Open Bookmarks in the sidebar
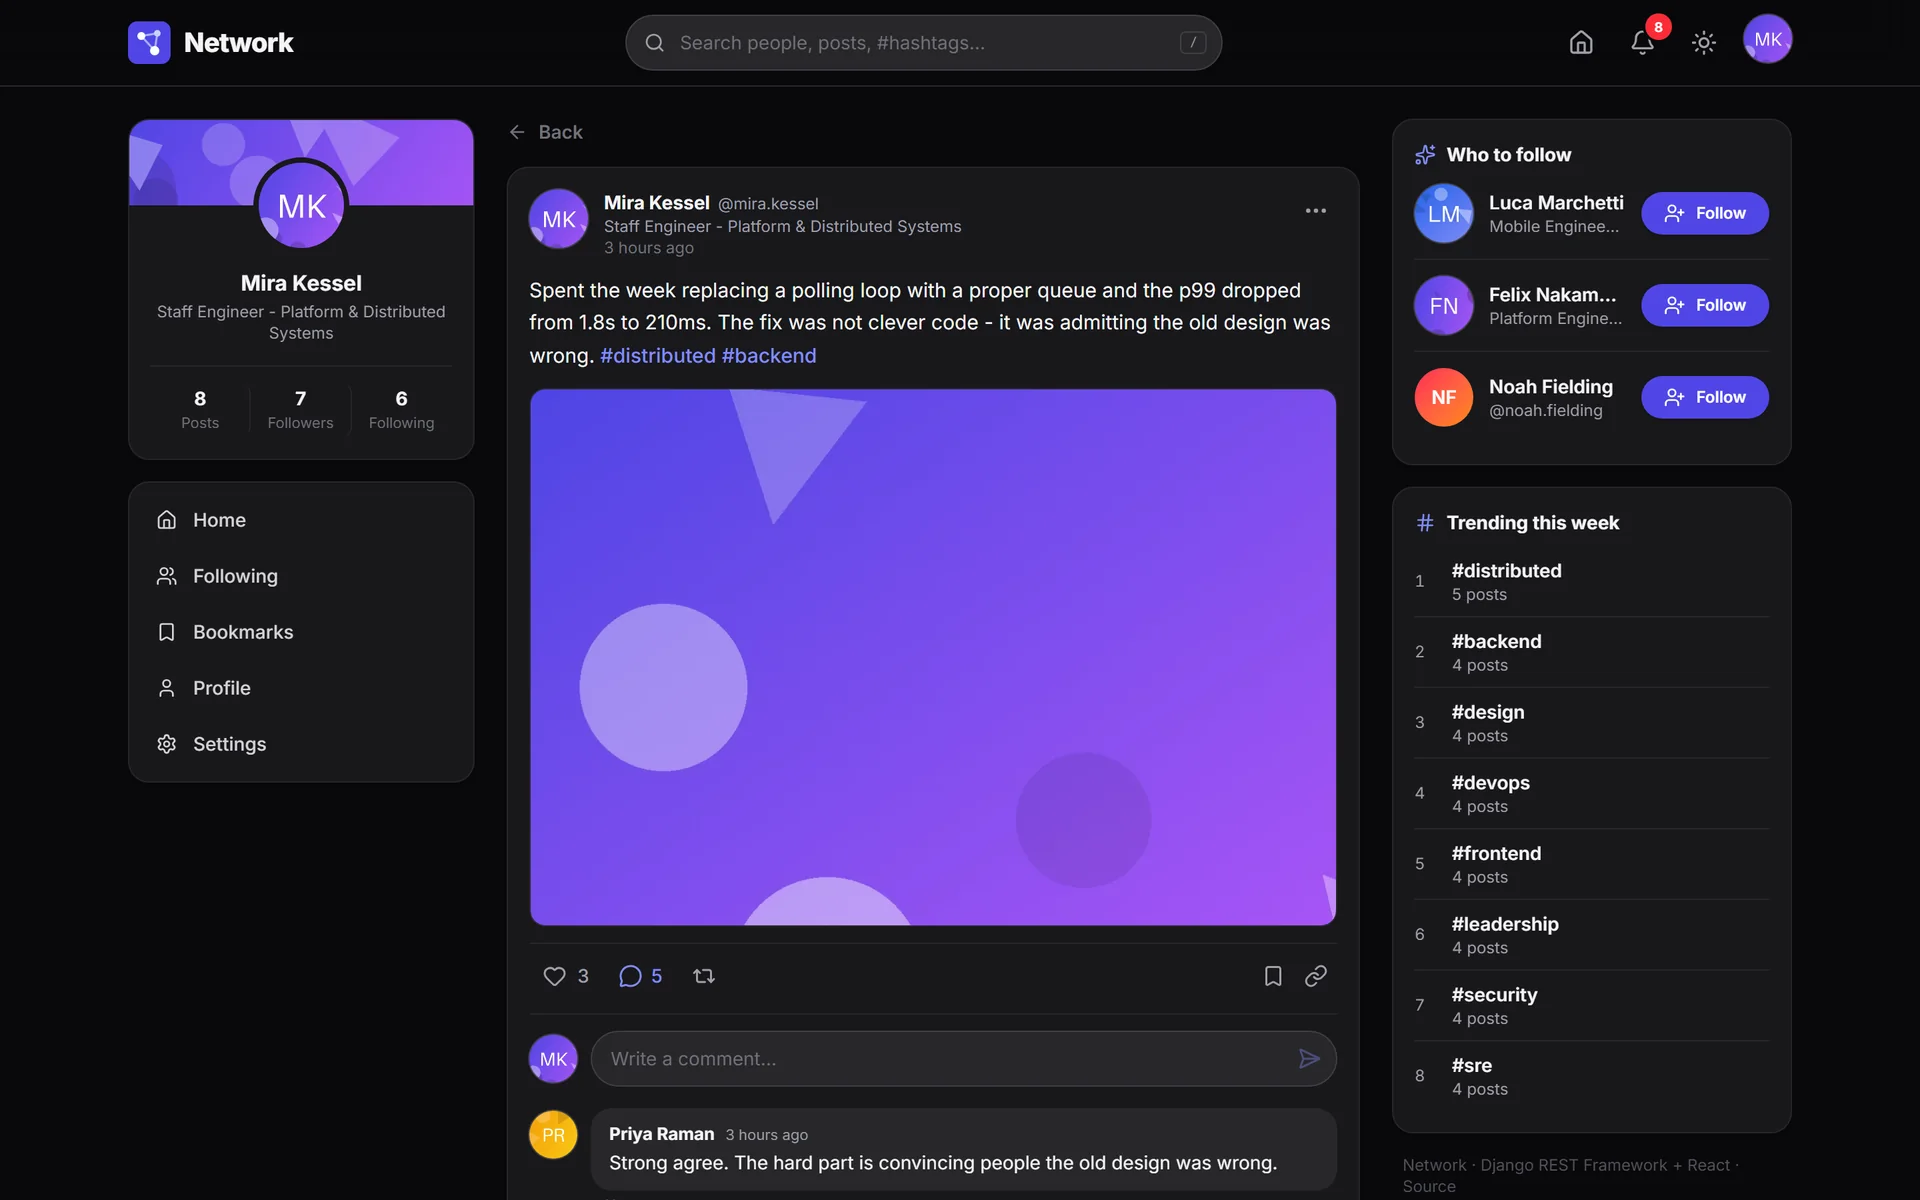The height and width of the screenshot is (1200, 1920). pyautogui.click(x=301, y=632)
